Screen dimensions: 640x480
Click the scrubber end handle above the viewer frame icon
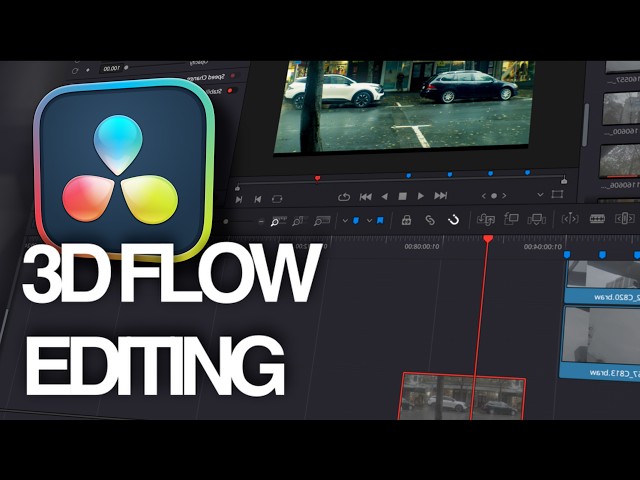pyautogui.click(x=564, y=180)
